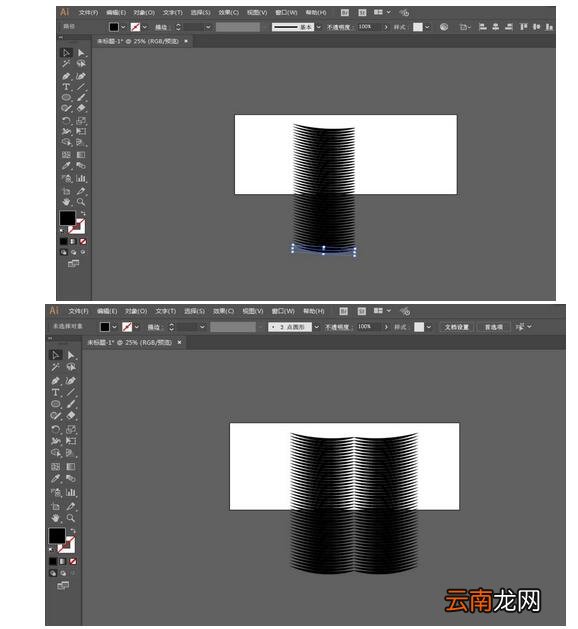Open brush dropdown in lower control bar

[316, 327]
